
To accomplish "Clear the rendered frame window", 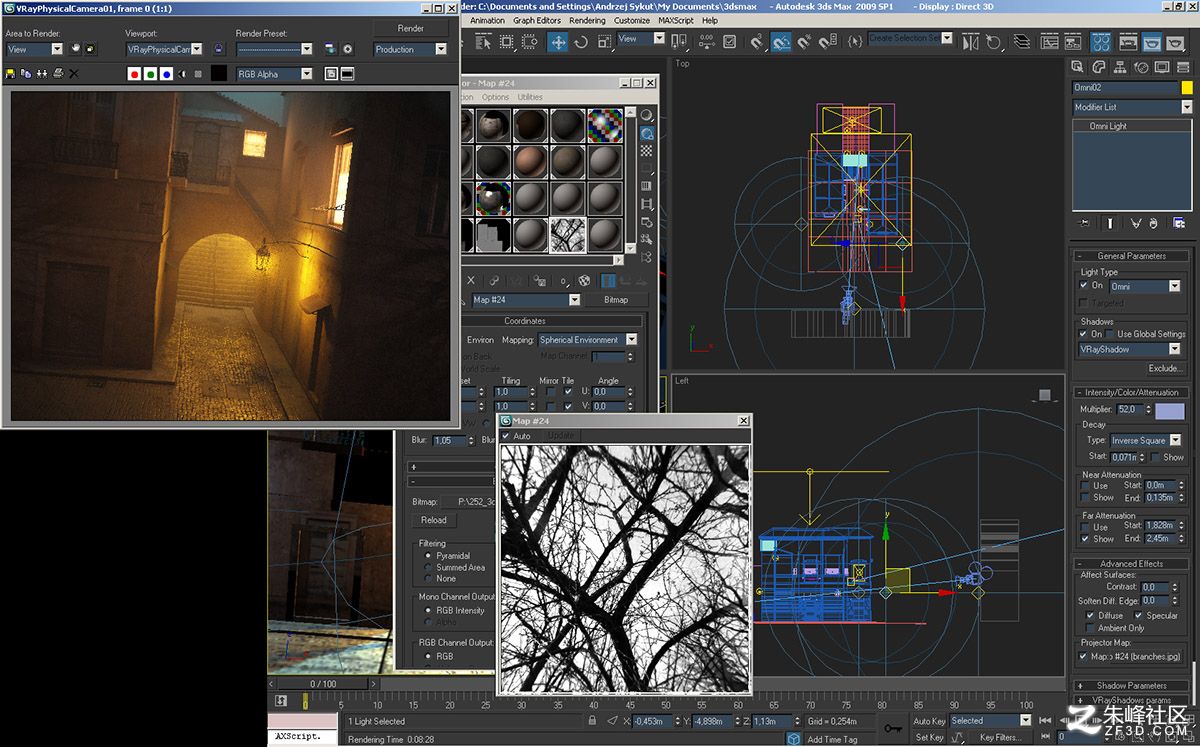I will 73,74.
